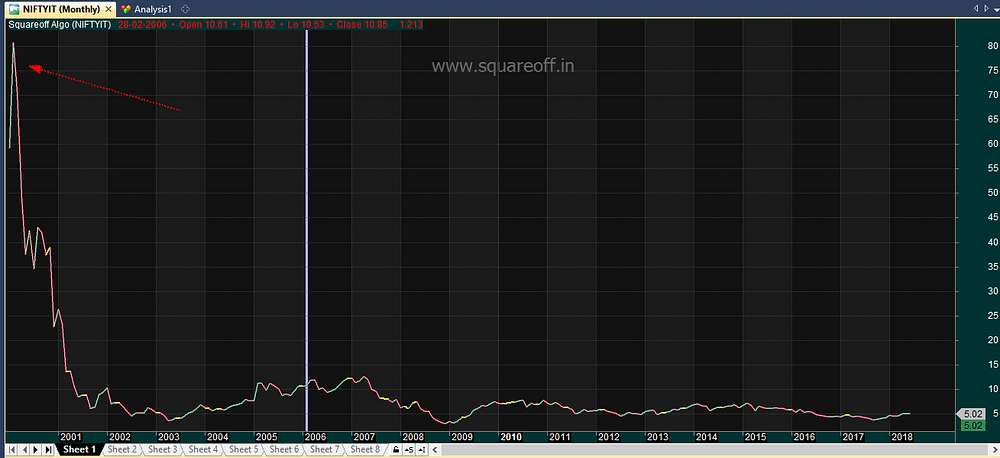1000x458 pixels.
Task: Click the 2011 label on time axis
Action: point(559,437)
